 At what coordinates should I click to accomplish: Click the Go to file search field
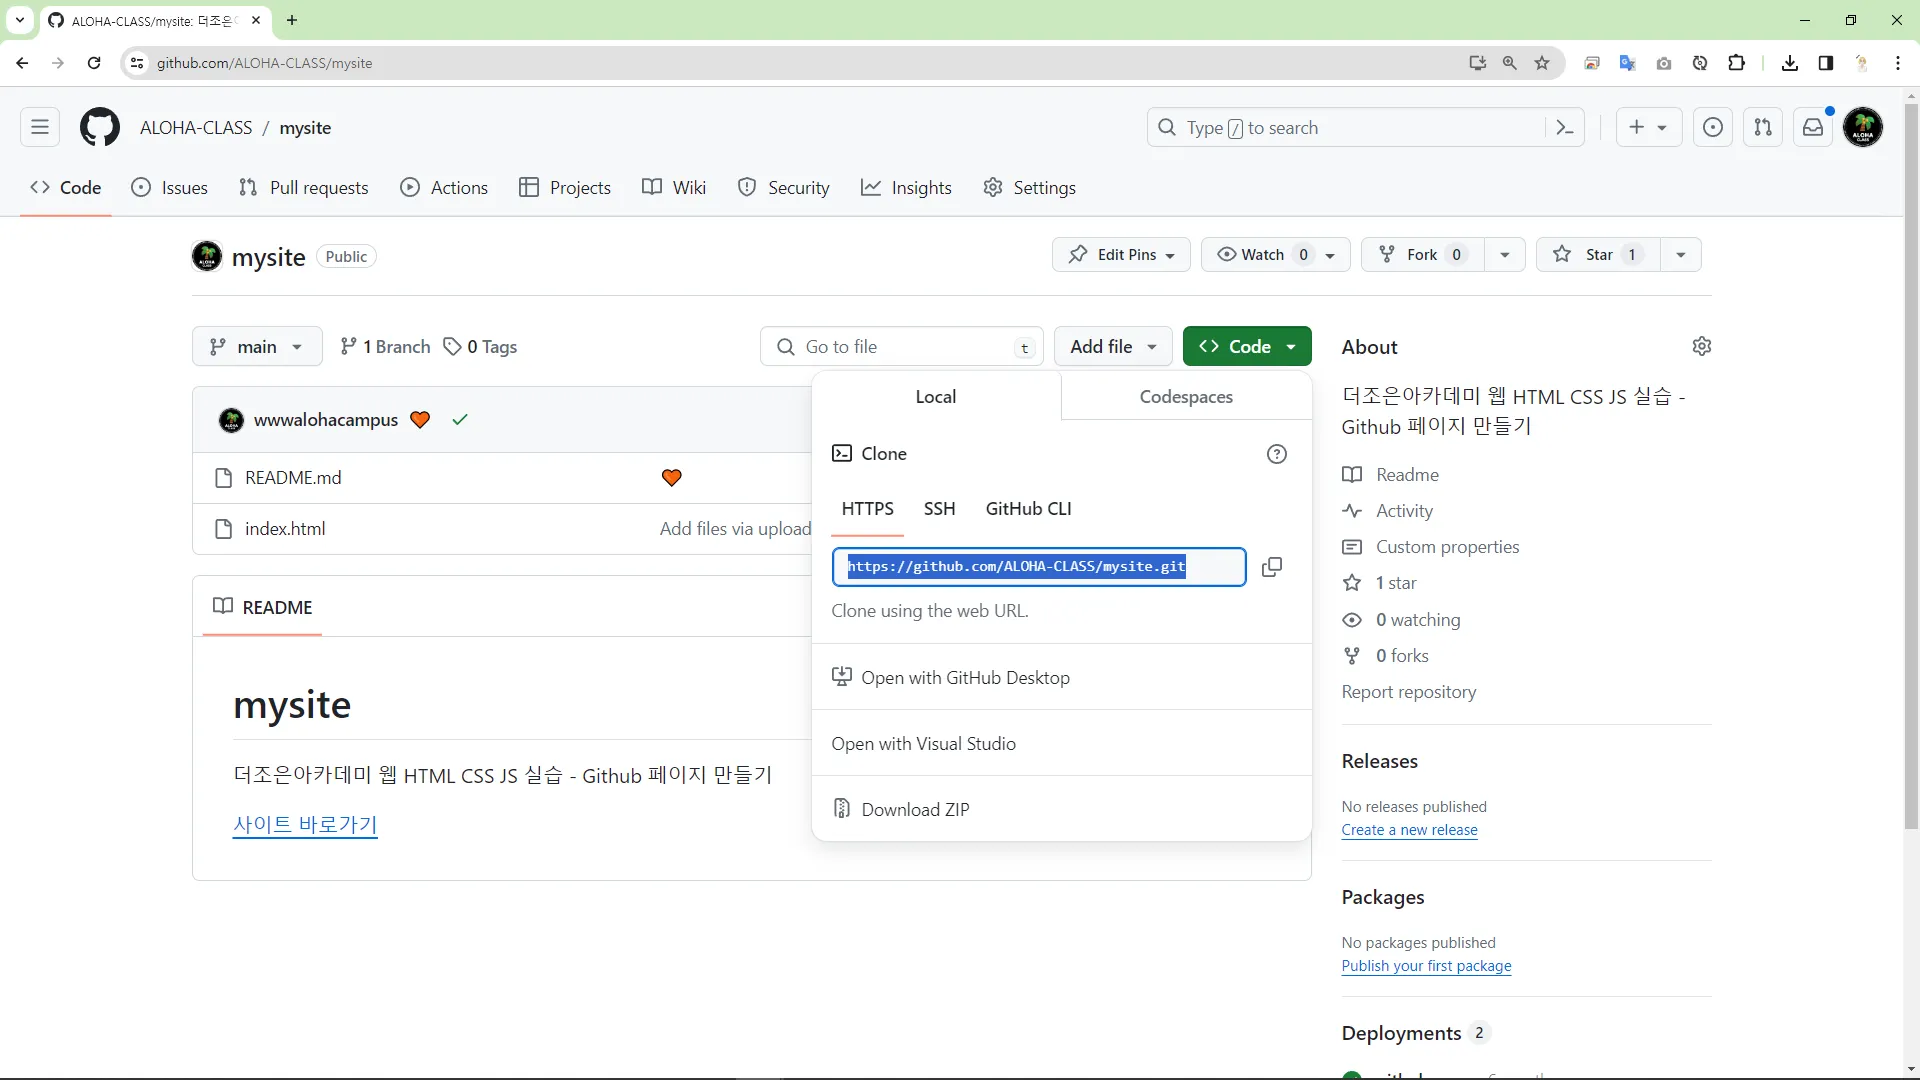[x=900, y=347]
